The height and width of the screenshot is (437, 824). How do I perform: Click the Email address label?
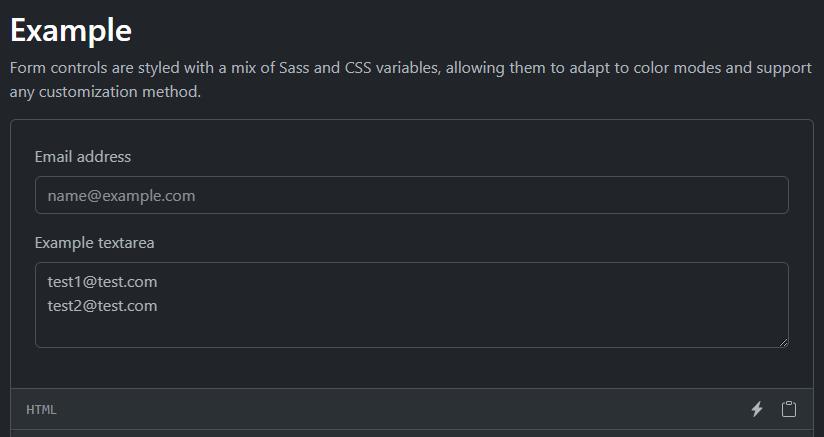coord(83,157)
